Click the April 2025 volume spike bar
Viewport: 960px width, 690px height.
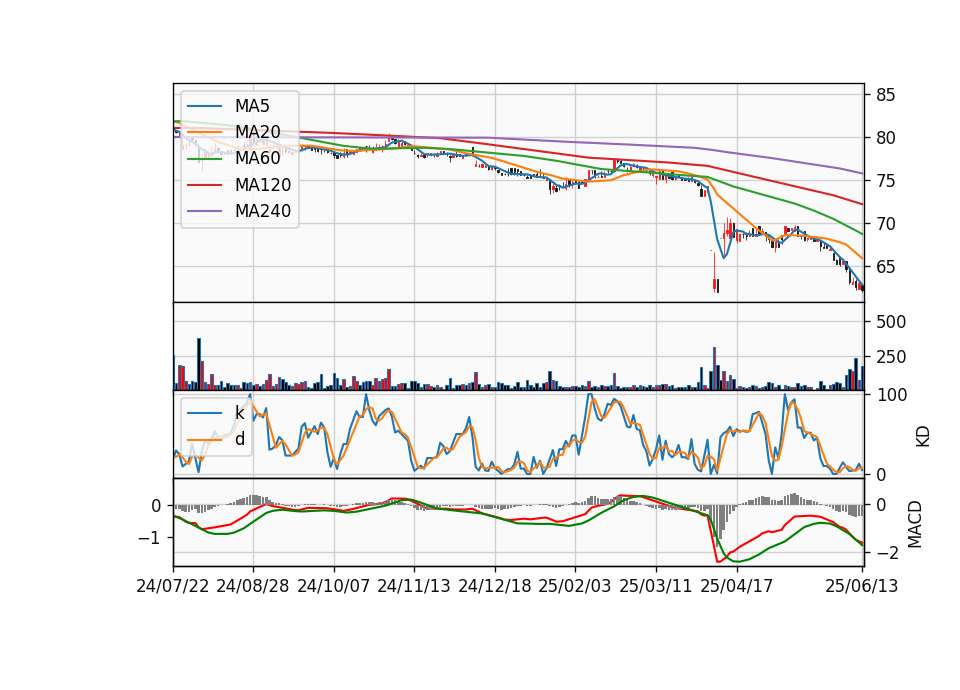point(714,369)
